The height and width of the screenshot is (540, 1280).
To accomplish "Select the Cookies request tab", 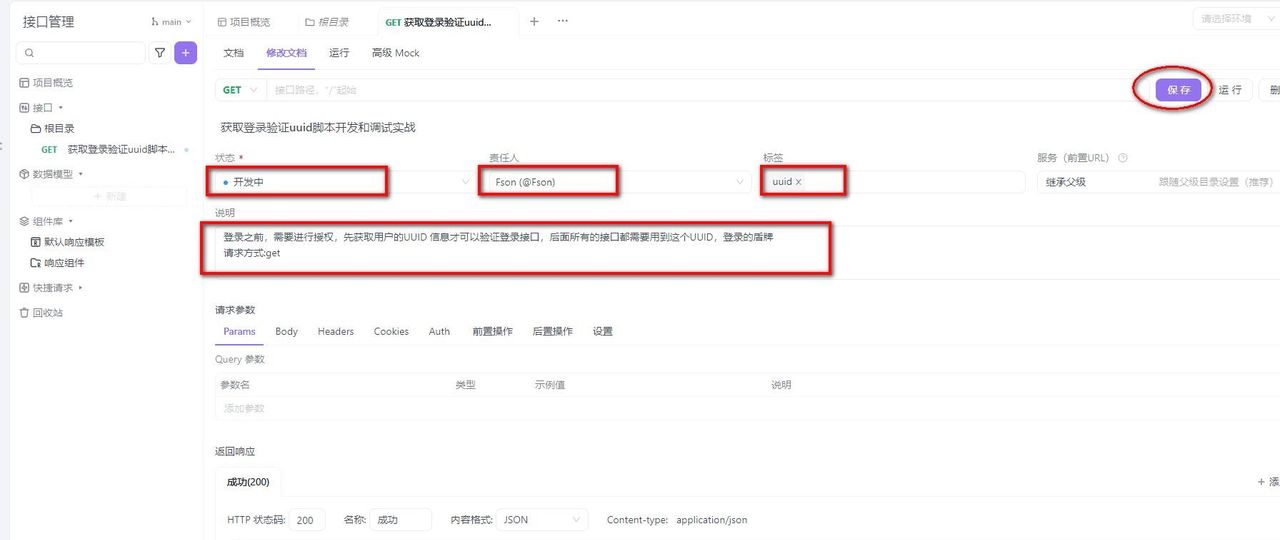I will [x=391, y=331].
